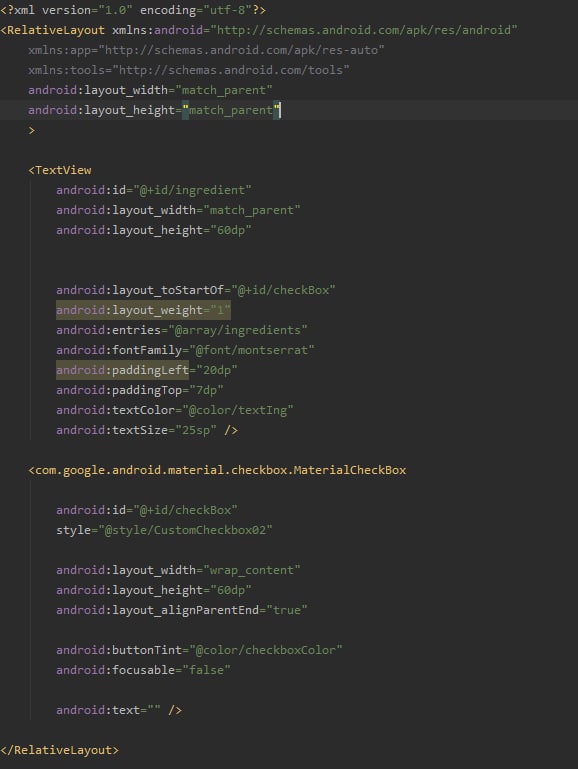Screen dimensions: 578x769
Task: Click the opening TextView tag
Action: pos(60,170)
